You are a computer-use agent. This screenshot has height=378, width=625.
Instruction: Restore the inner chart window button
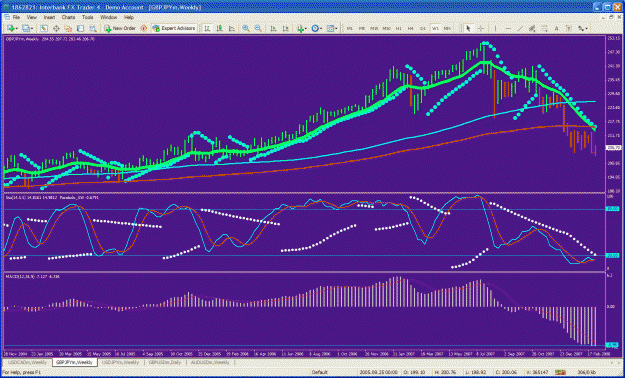pos(611,18)
